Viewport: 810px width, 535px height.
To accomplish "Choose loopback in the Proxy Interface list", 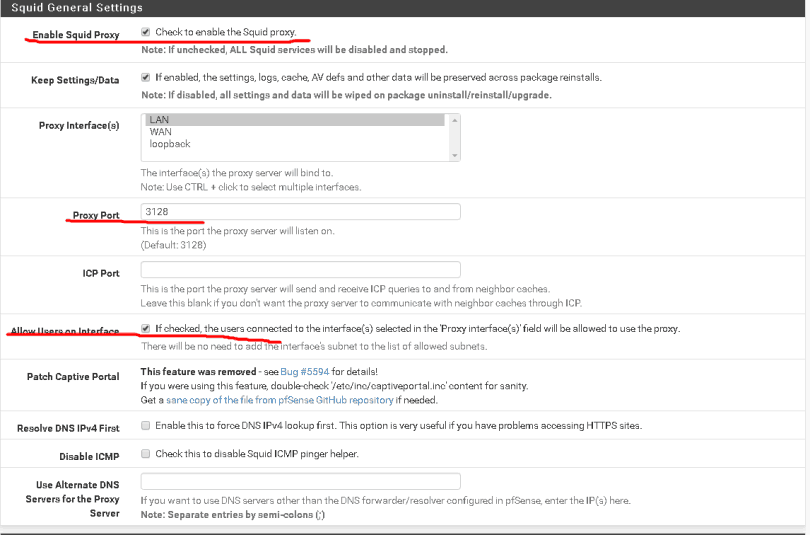I will tap(295, 144).
